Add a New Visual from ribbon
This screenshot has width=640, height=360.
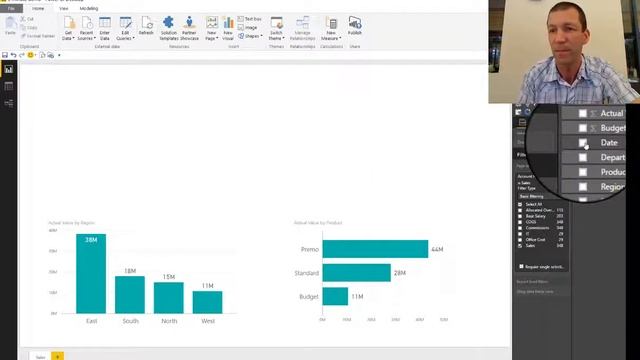click(x=228, y=29)
